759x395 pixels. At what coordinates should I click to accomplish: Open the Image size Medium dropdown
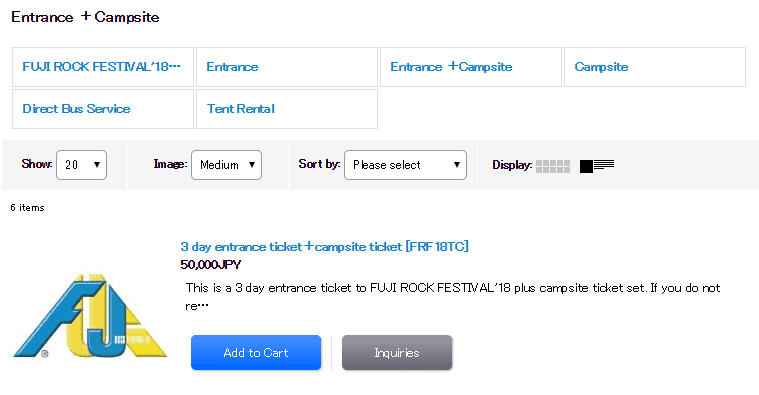pos(227,165)
